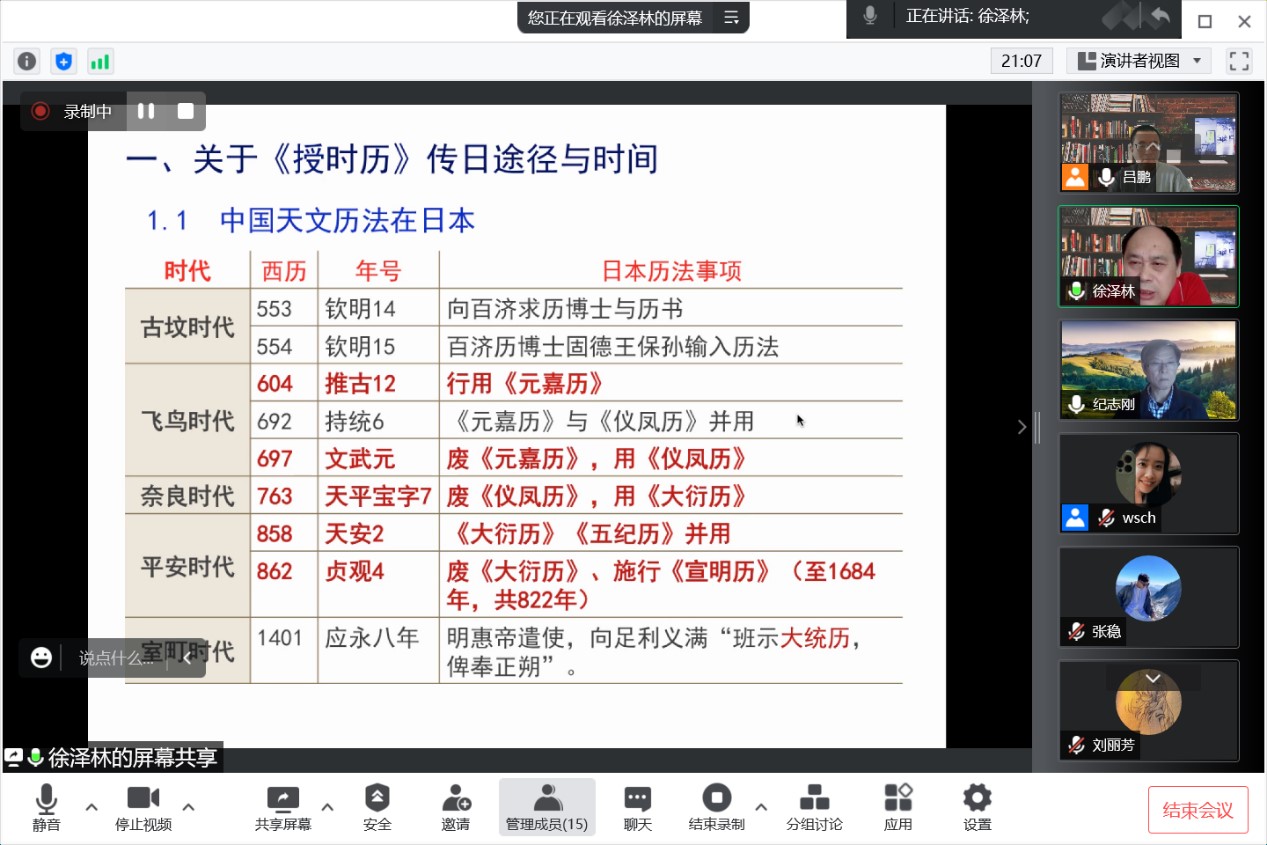Expand the 共享屏幕 options arrow
Screen dimensions: 1267x845
pos(327,806)
